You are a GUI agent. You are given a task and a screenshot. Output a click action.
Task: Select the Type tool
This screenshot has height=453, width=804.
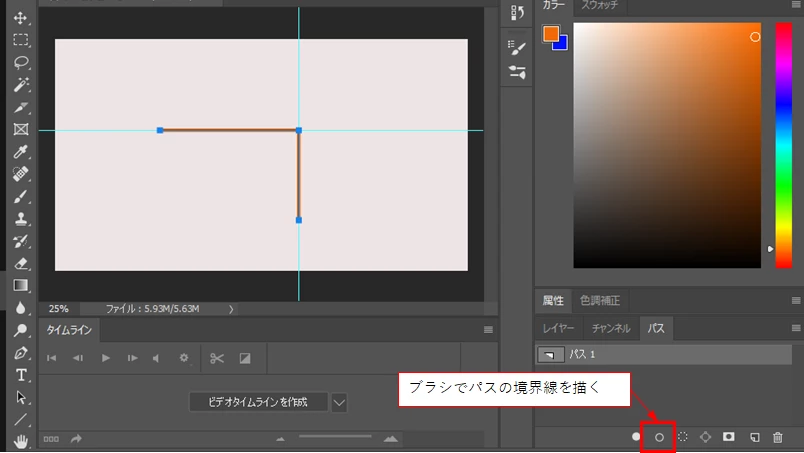tap(21, 375)
